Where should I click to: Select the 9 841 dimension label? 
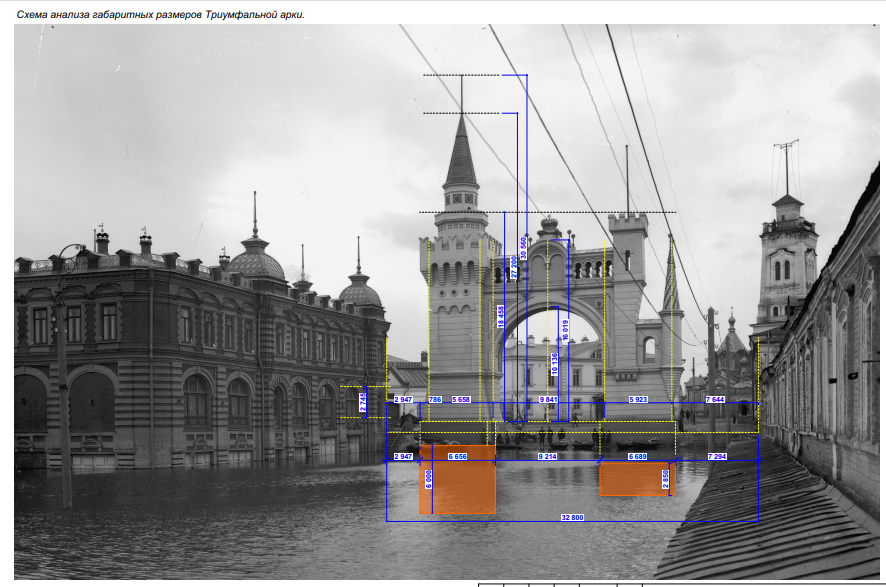(x=548, y=399)
